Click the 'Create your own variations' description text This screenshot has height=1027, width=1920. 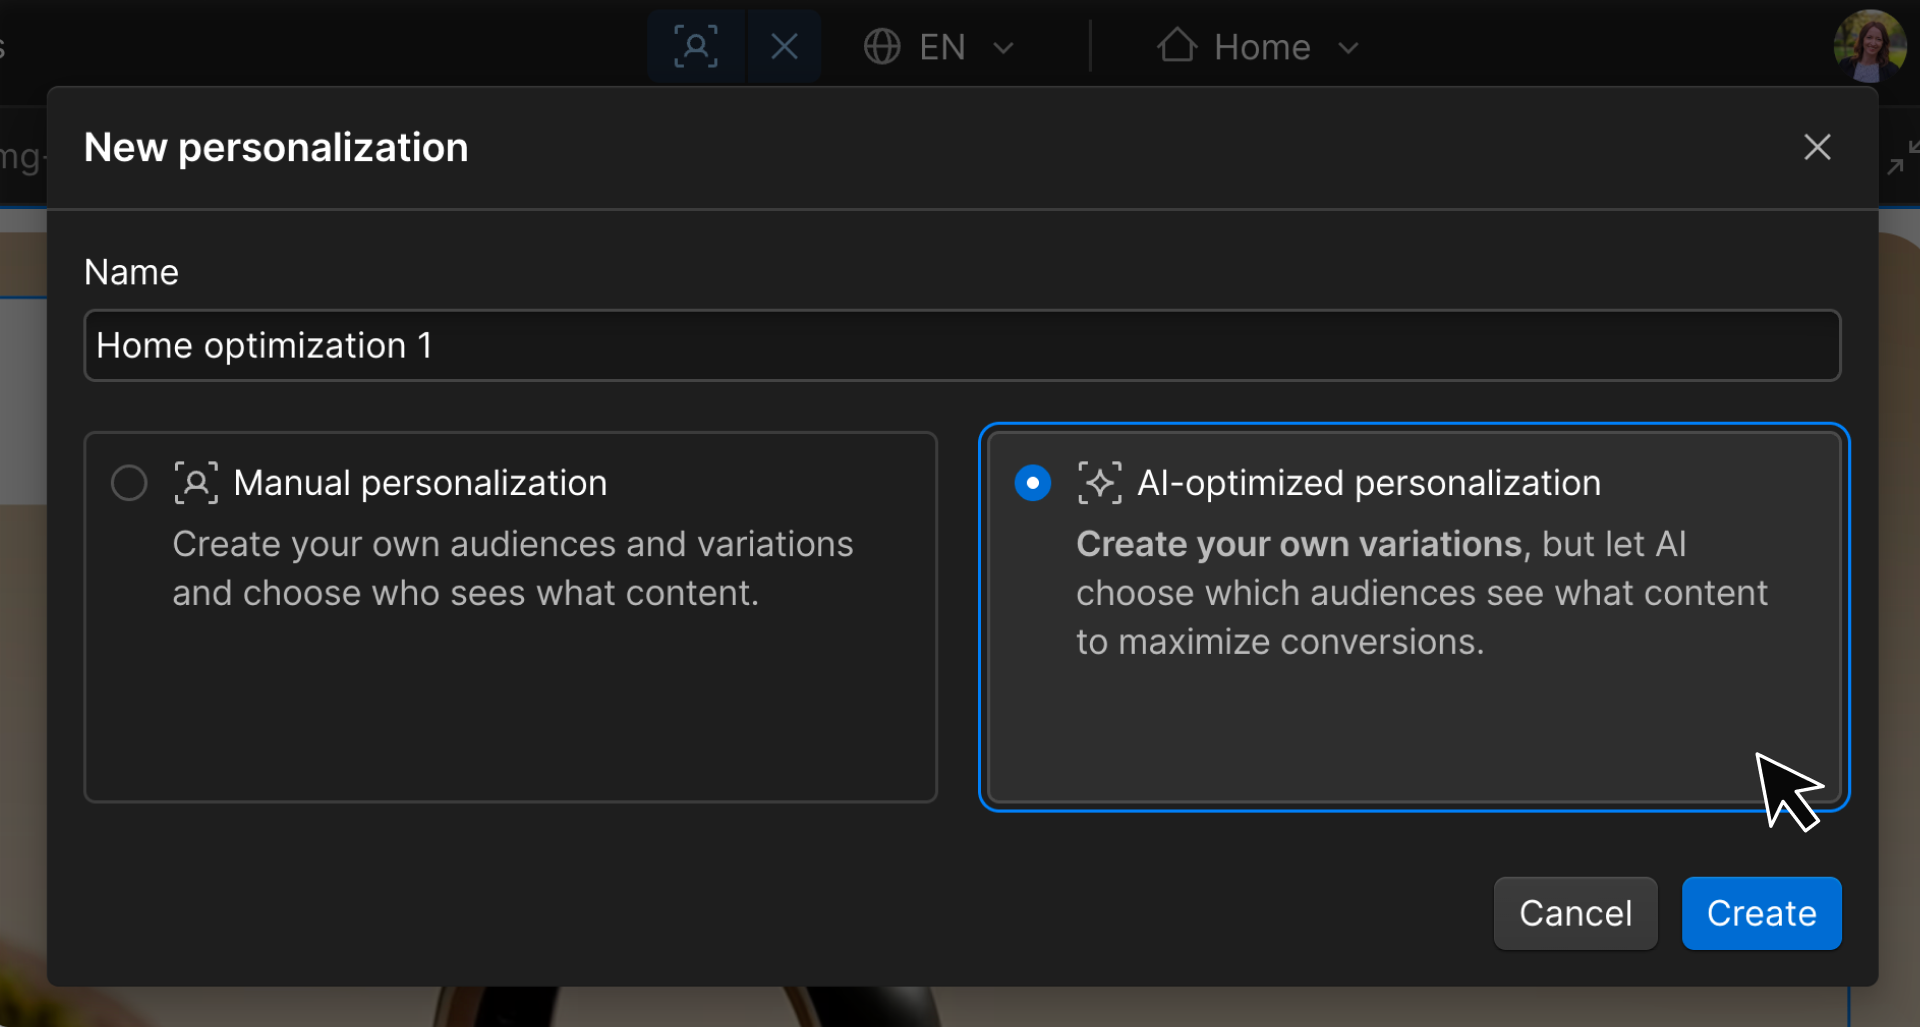coord(1299,544)
